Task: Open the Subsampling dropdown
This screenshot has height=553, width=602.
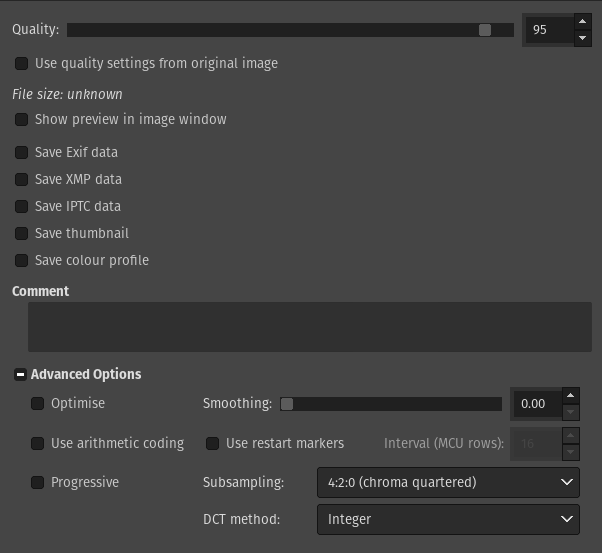Action: [x=448, y=482]
